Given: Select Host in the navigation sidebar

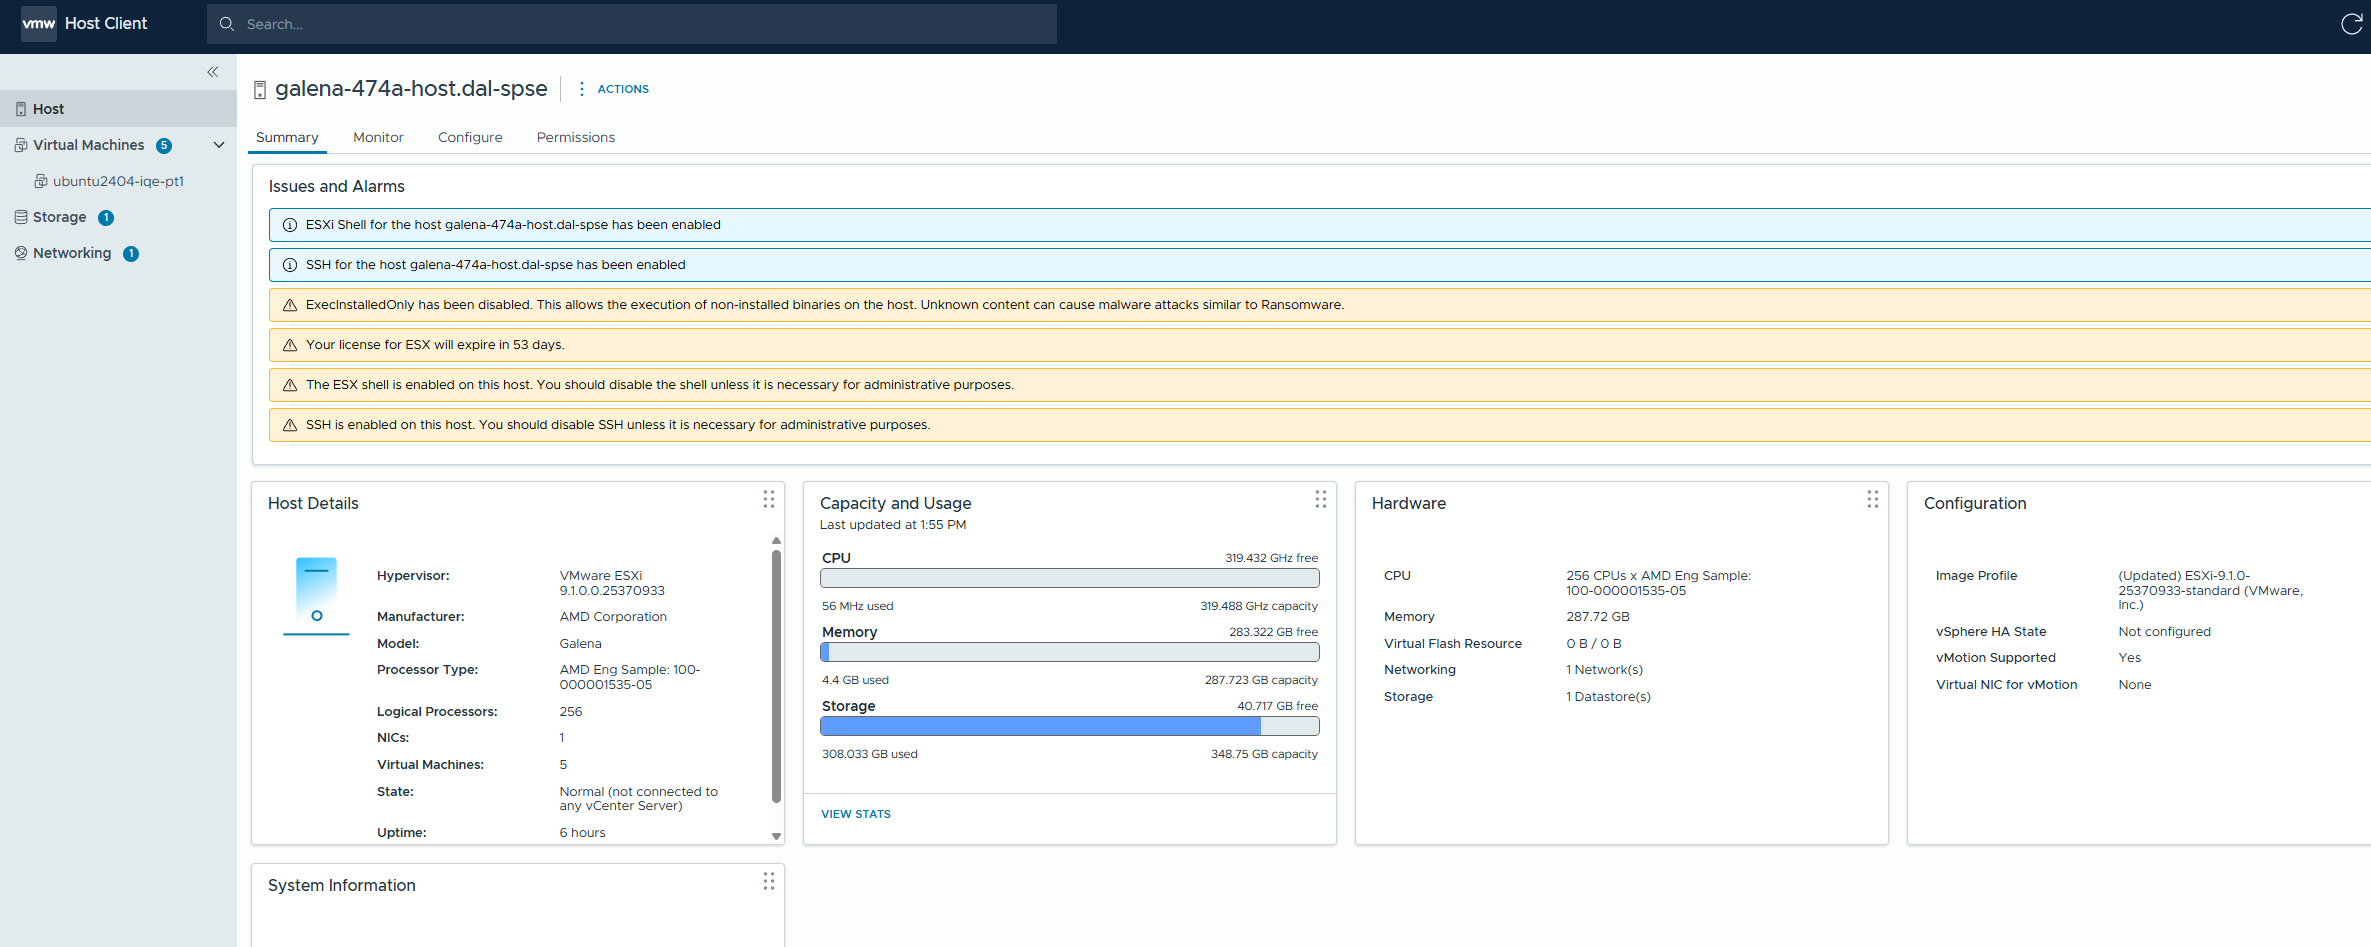Looking at the screenshot, I should coord(118,109).
